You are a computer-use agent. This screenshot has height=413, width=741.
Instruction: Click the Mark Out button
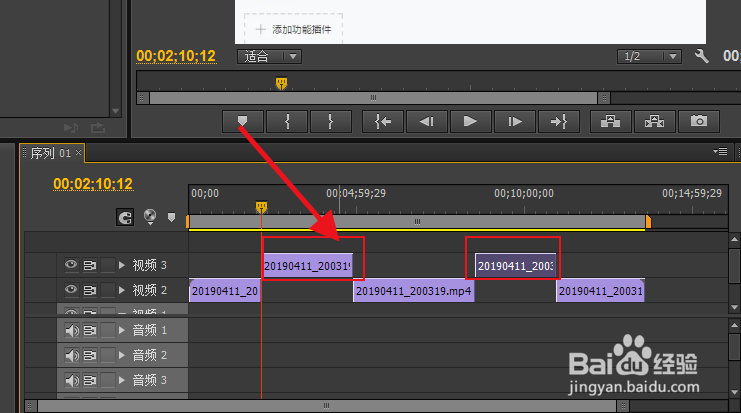[331, 121]
